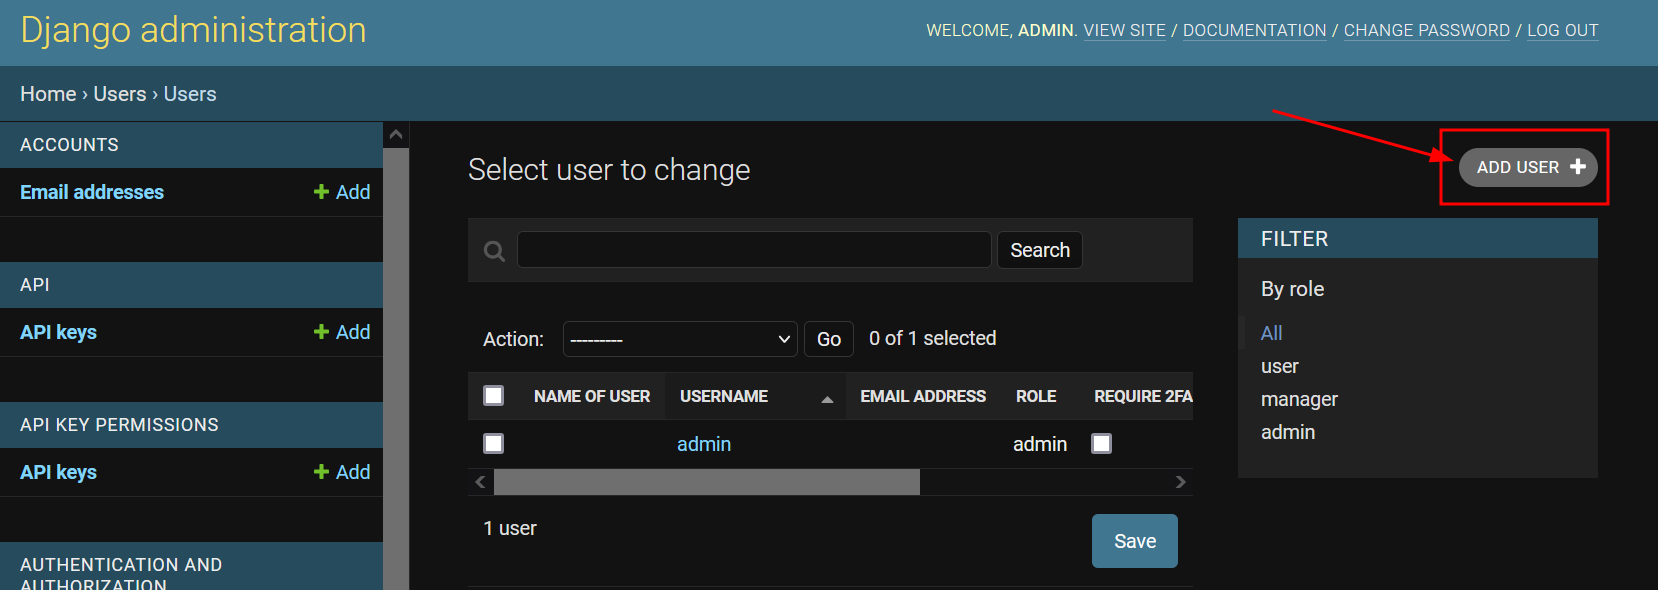
Task: Open API keys under API section
Action: point(58,332)
